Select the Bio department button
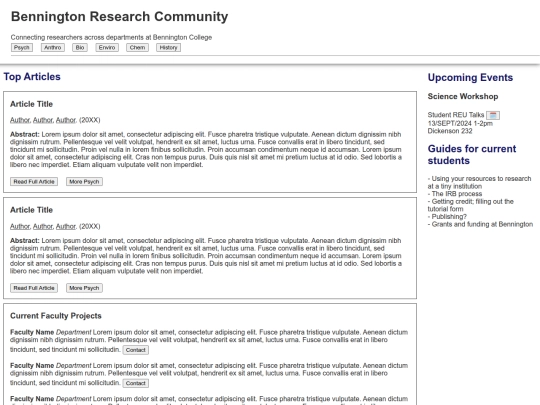Screen dimensions: 540x405 (x=80, y=48)
